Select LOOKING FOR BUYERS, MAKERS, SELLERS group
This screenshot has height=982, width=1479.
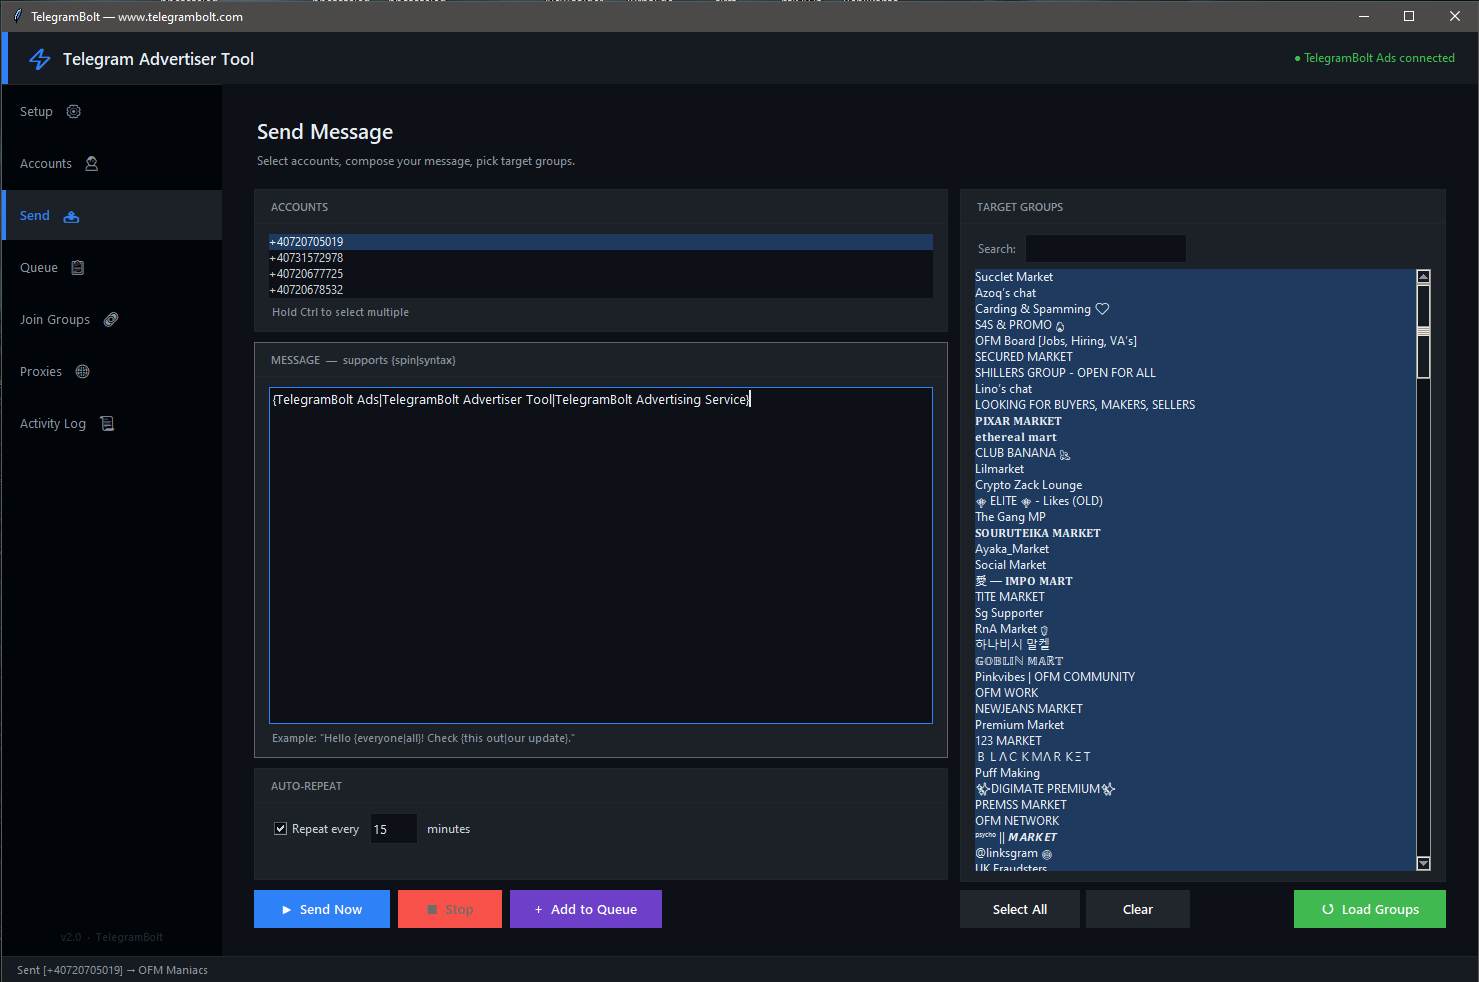pyautogui.click(x=1195, y=405)
